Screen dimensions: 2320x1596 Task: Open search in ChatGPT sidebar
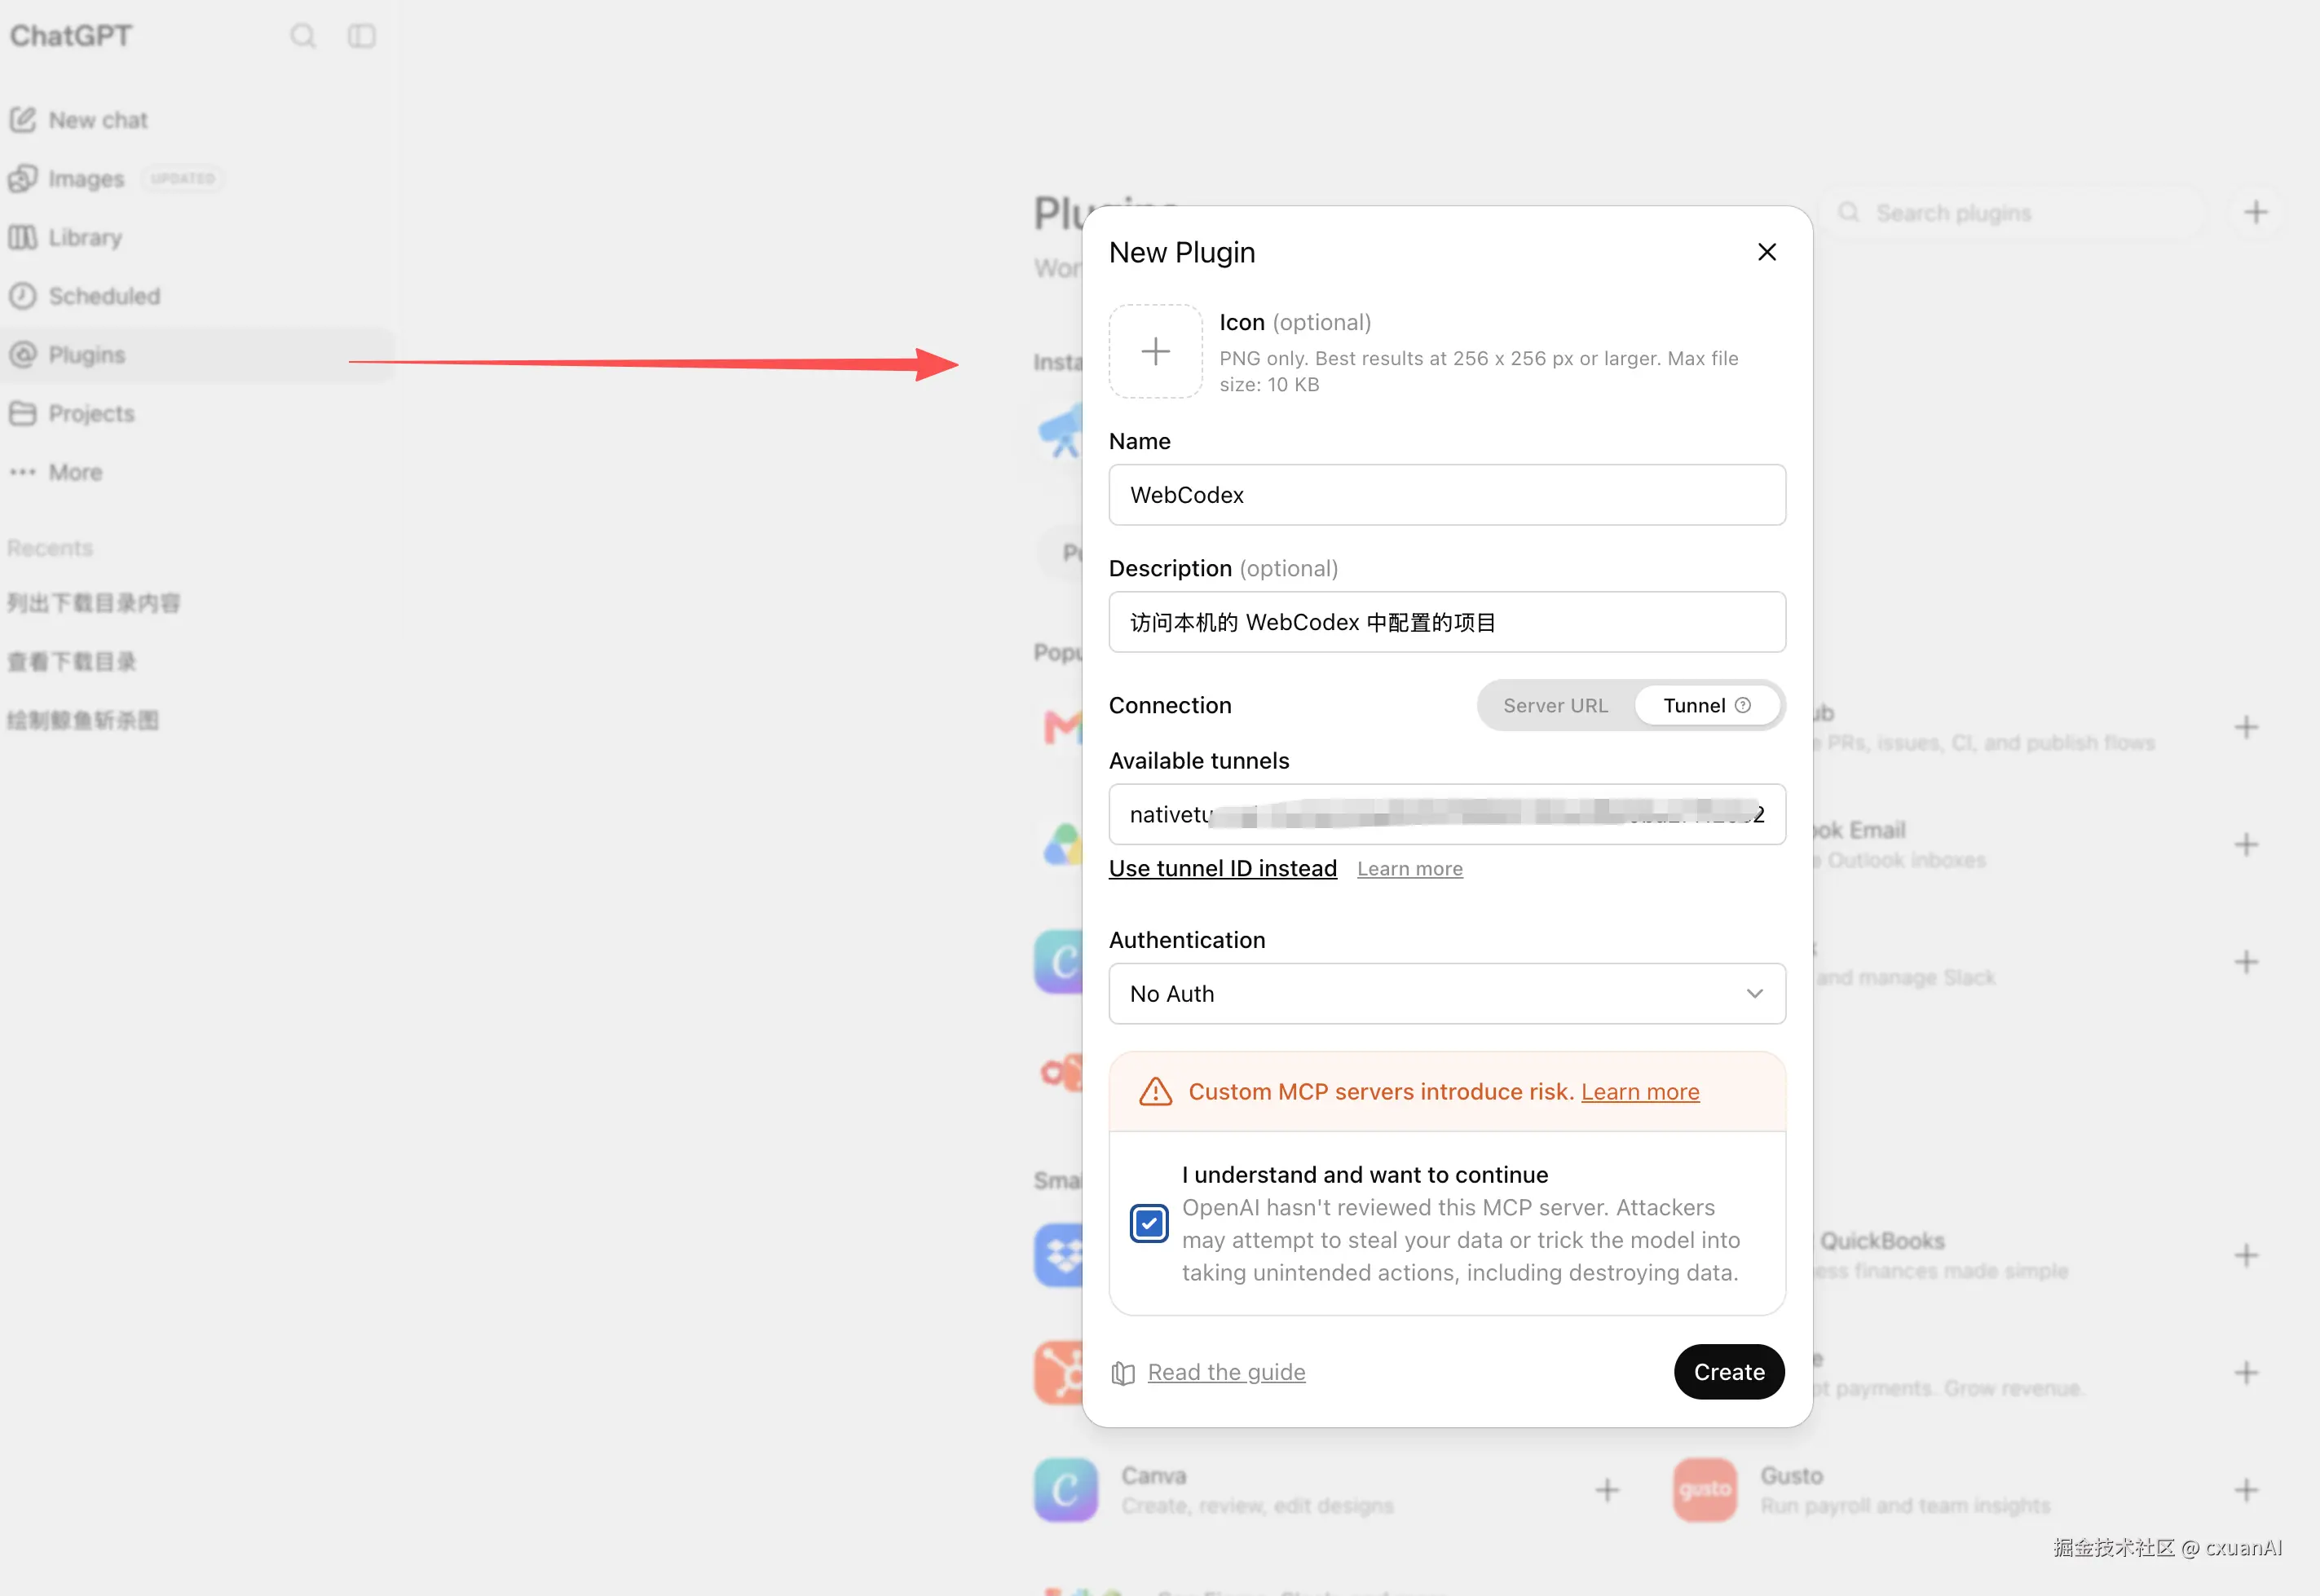pyautogui.click(x=303, y=36)
